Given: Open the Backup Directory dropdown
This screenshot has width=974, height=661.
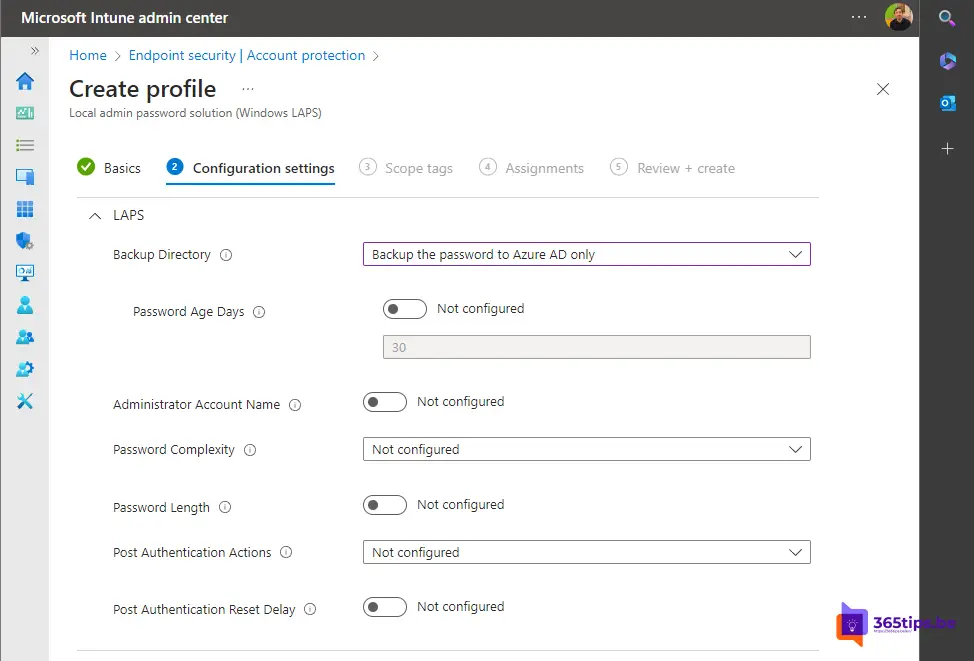Looking at the screenshot, I should (586, 254).
